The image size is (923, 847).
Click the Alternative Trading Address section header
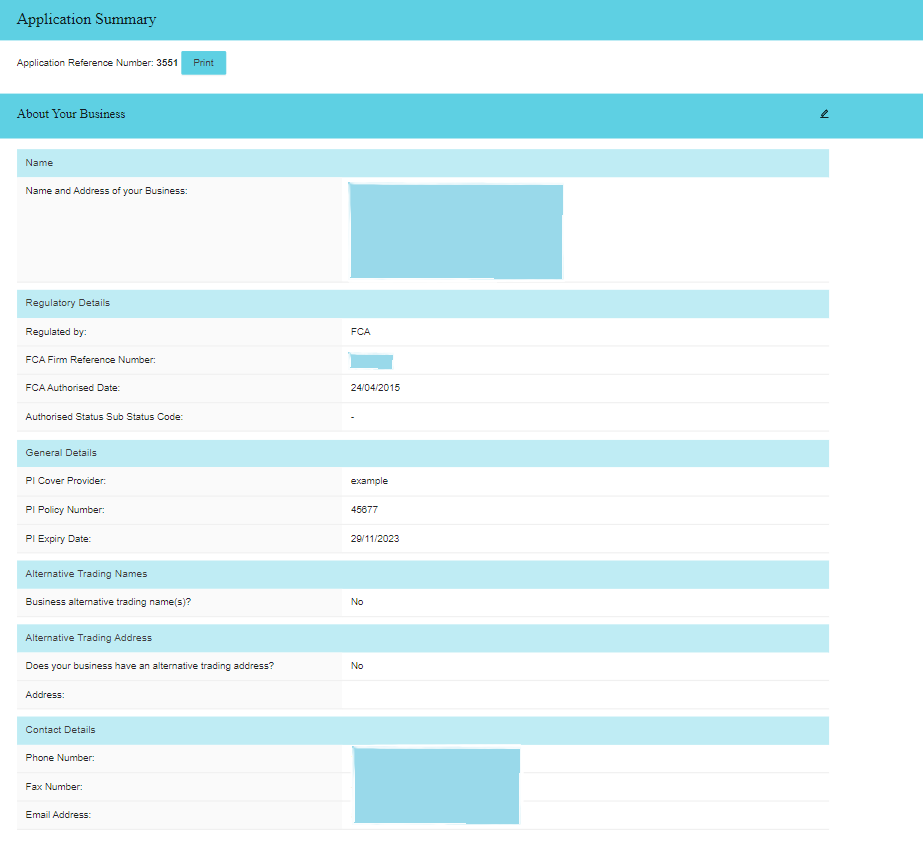(x=420, y=637)
